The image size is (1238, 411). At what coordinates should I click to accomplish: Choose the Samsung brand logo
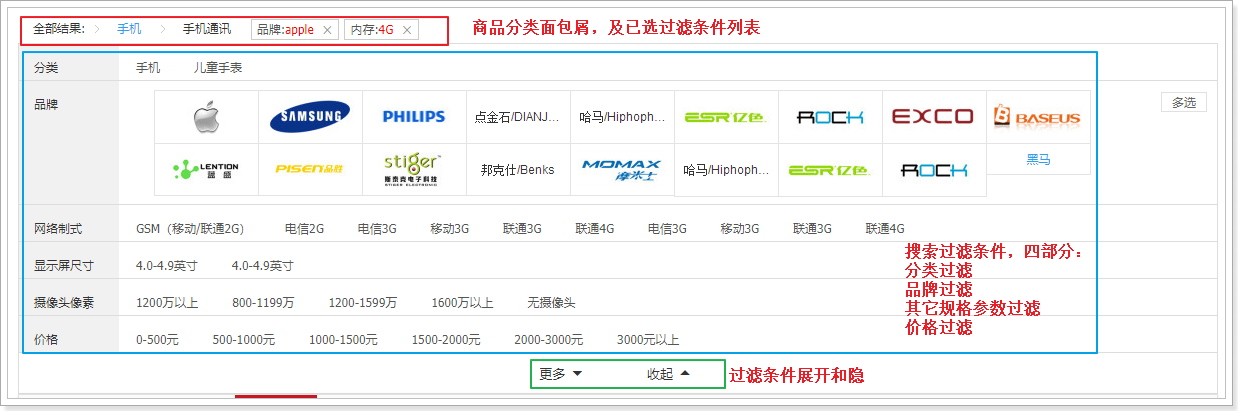click(310, 117)
